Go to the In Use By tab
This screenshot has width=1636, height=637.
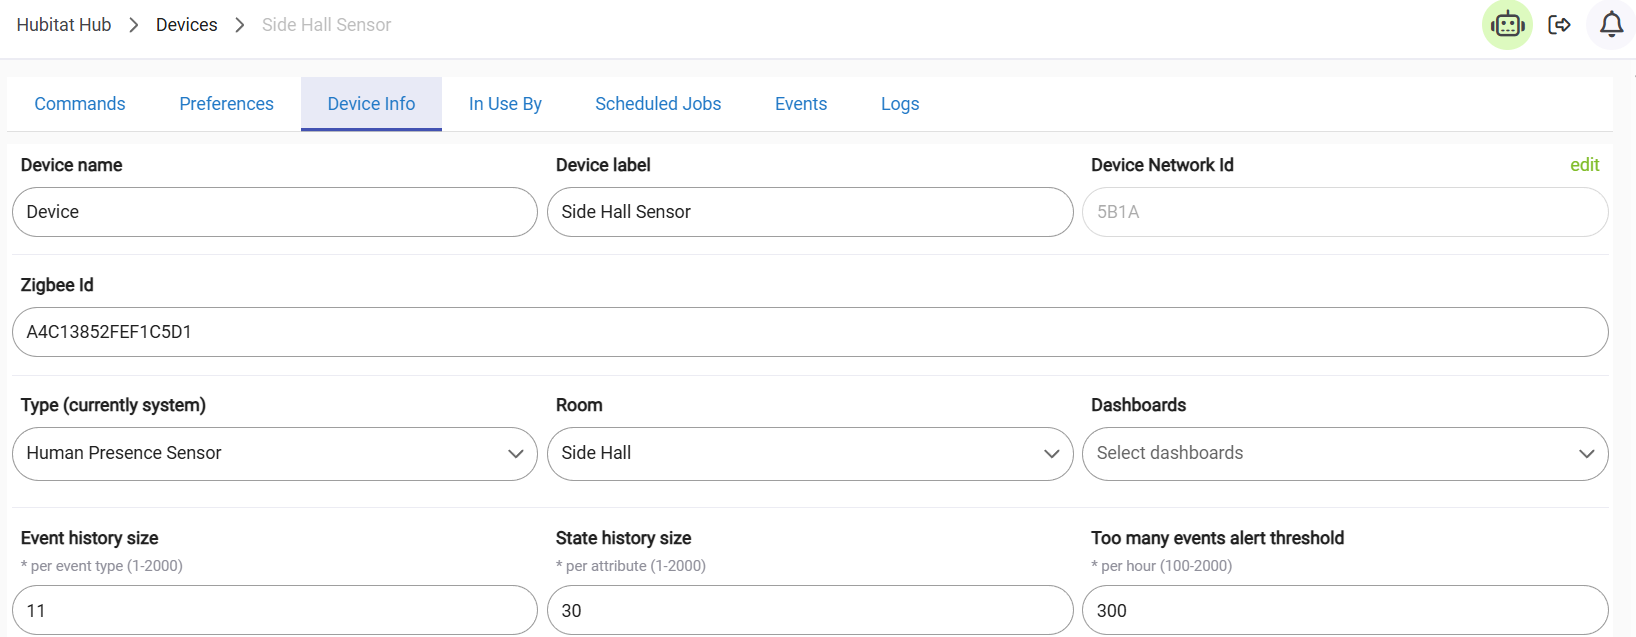(x=505, y=104)
